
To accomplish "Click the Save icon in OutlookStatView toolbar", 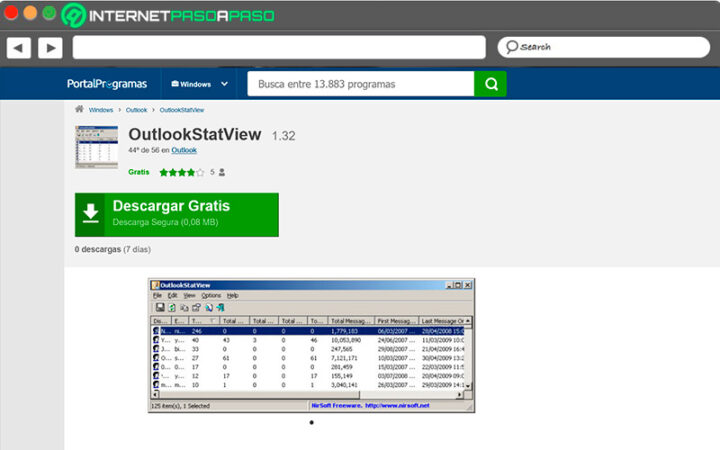I will point(159,307).
